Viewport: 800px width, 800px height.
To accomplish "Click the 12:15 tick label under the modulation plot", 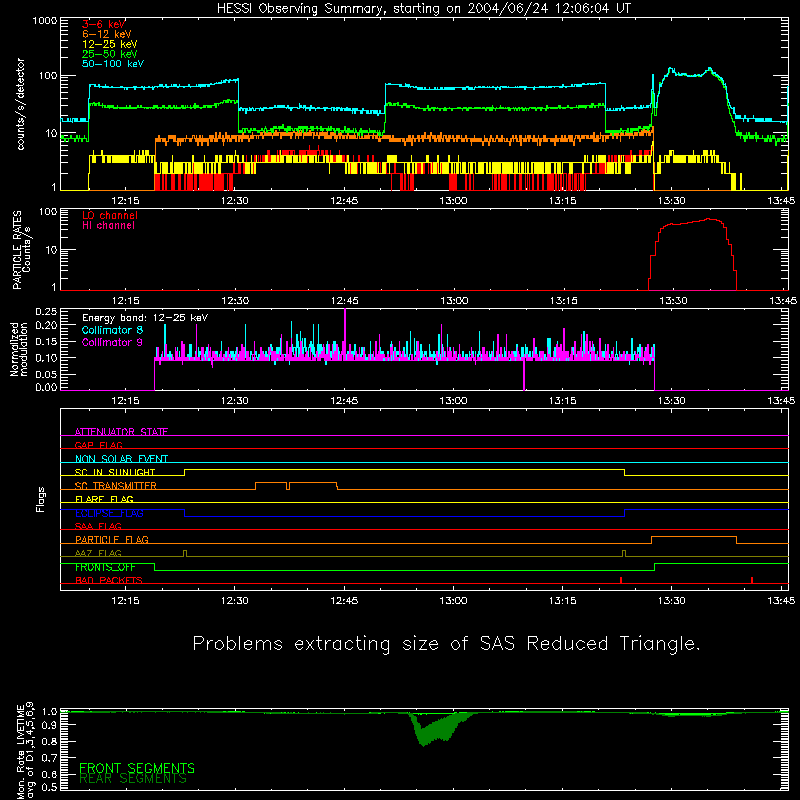I will point(126,401).
